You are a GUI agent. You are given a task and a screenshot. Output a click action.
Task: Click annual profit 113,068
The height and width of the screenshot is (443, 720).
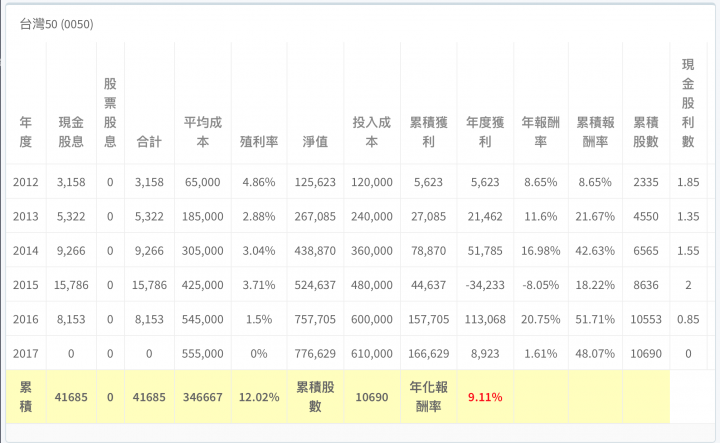485,319
